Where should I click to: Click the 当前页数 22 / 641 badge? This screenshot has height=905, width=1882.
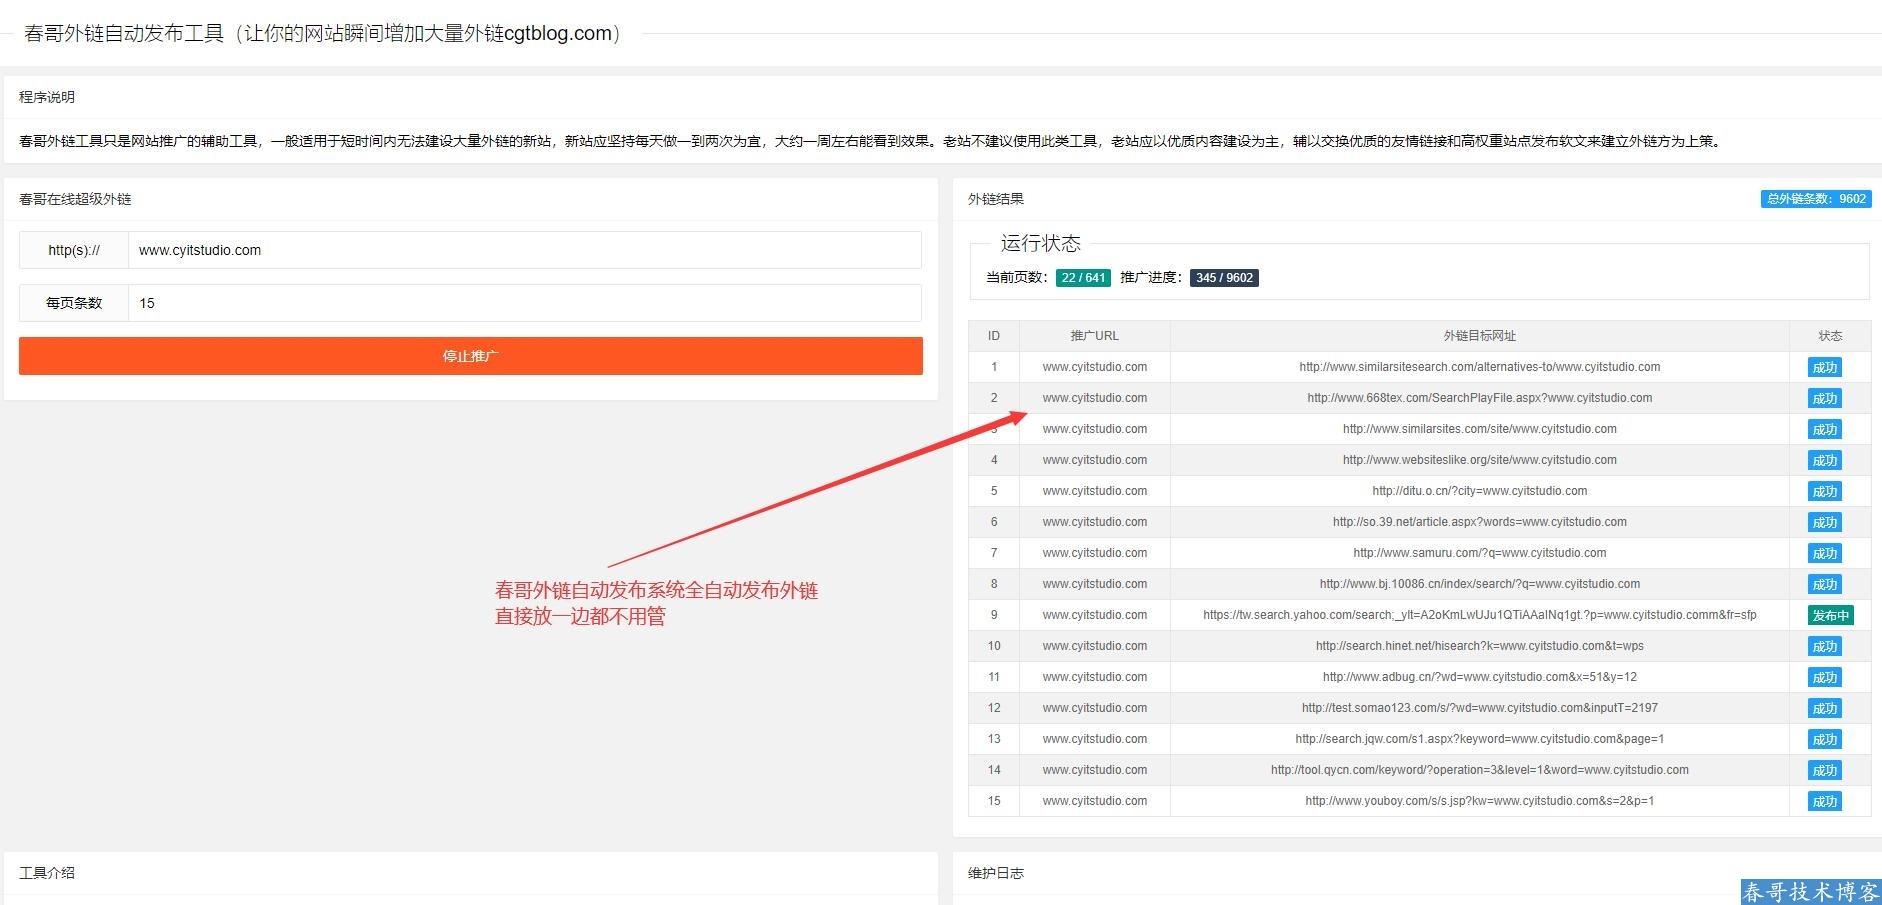click(1083, 278)
